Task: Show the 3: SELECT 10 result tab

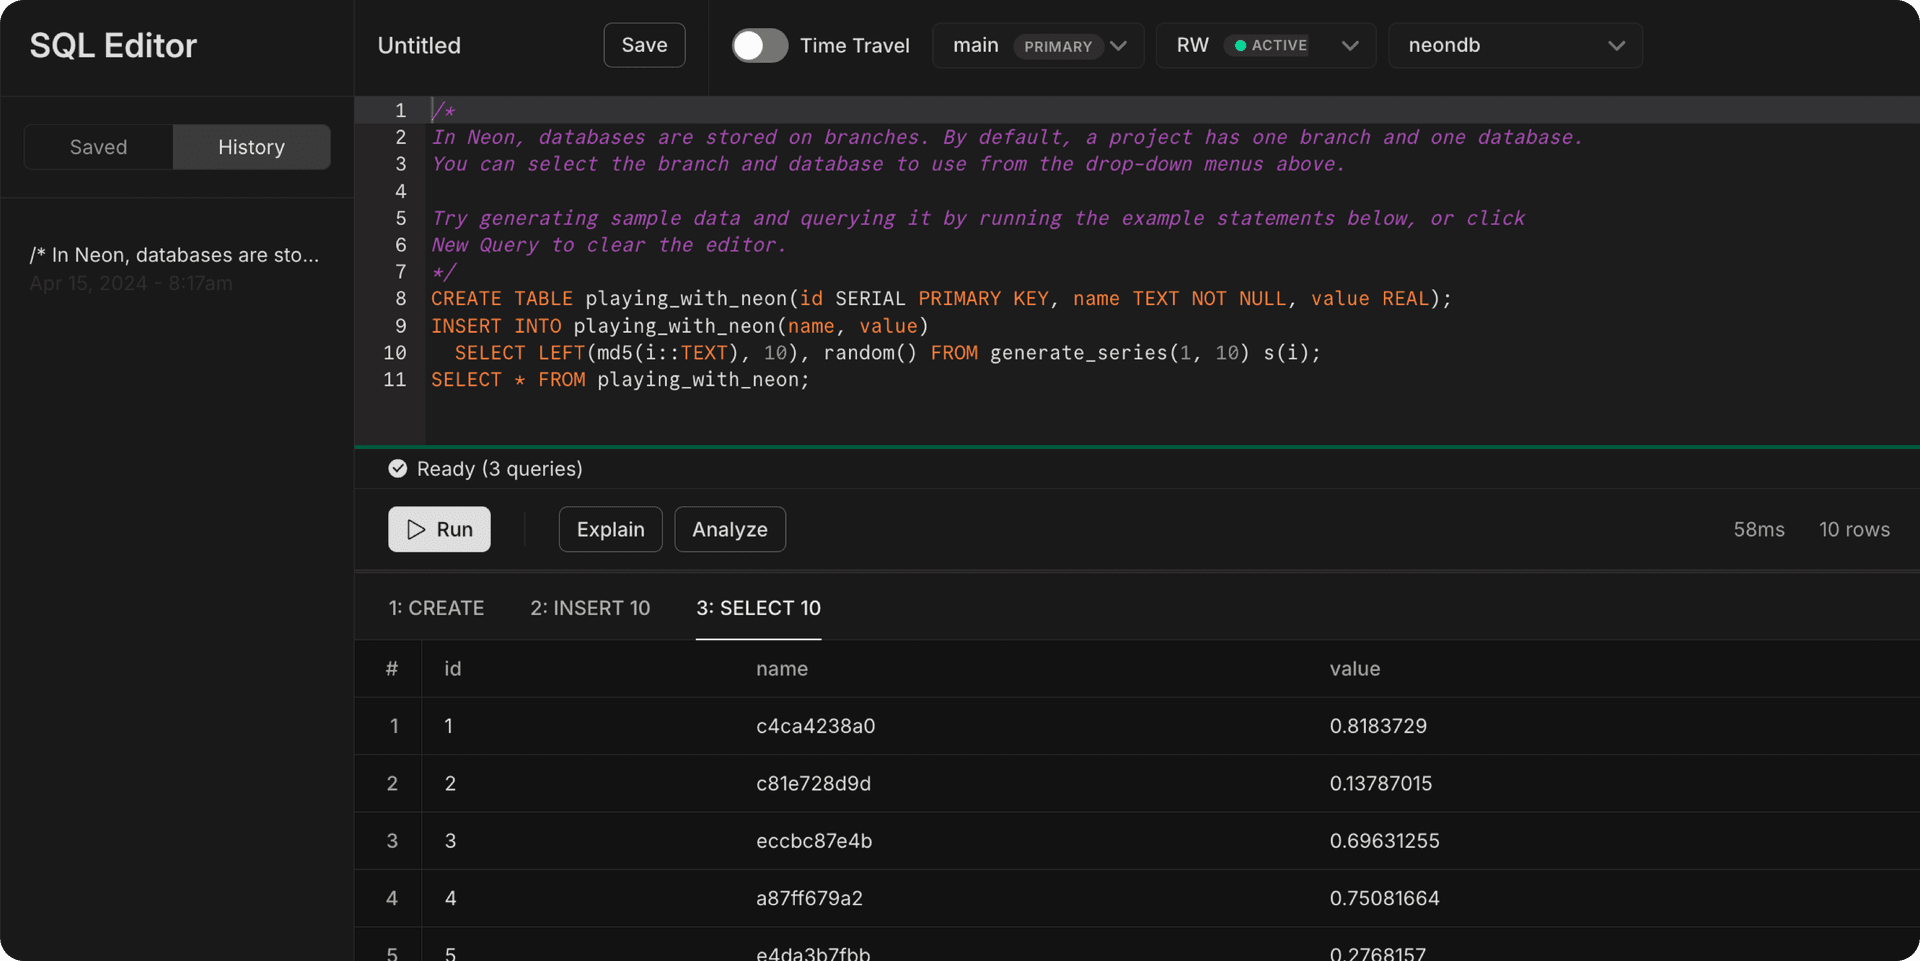Action: 758,607
